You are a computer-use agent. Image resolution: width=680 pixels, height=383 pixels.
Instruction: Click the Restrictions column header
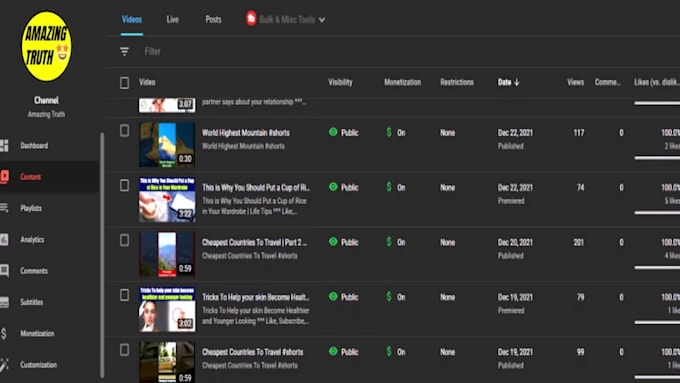[x=457, y=82]
